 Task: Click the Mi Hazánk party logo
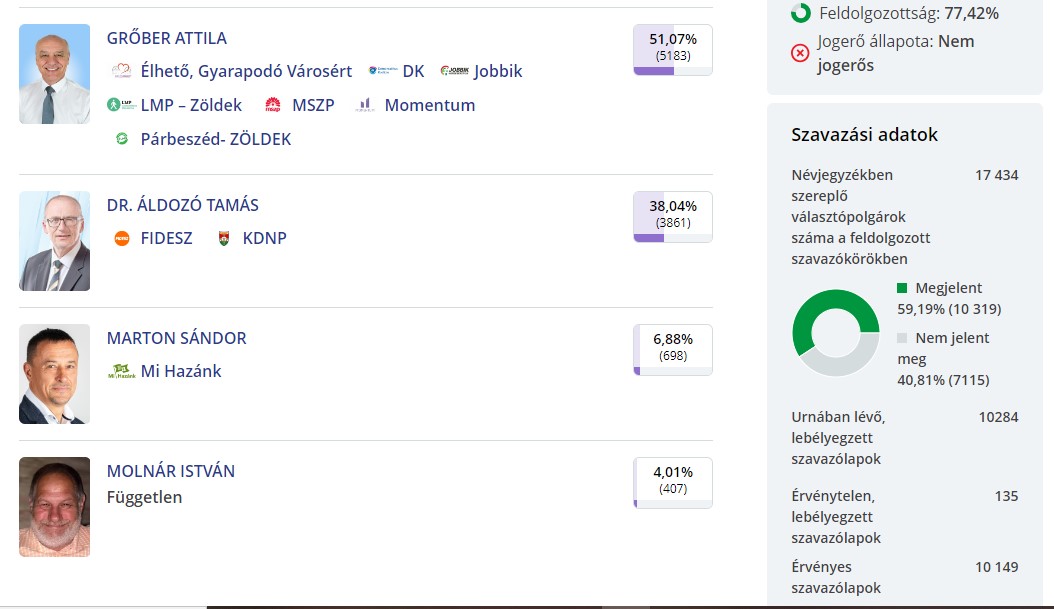coord(122,371)
